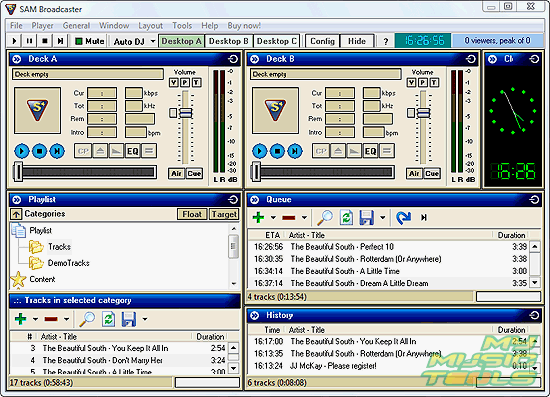This screenshot has height=397, width=550.
Task: Add track in Tracks in selected category toolbar
Action: (x=21, y=319)
